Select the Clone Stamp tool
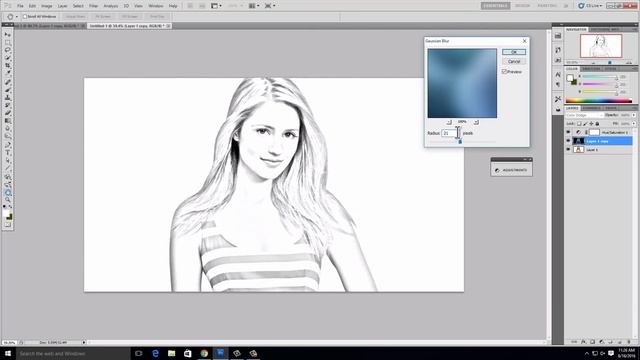This screenshot has width=640, height=360. pos(8,98)
